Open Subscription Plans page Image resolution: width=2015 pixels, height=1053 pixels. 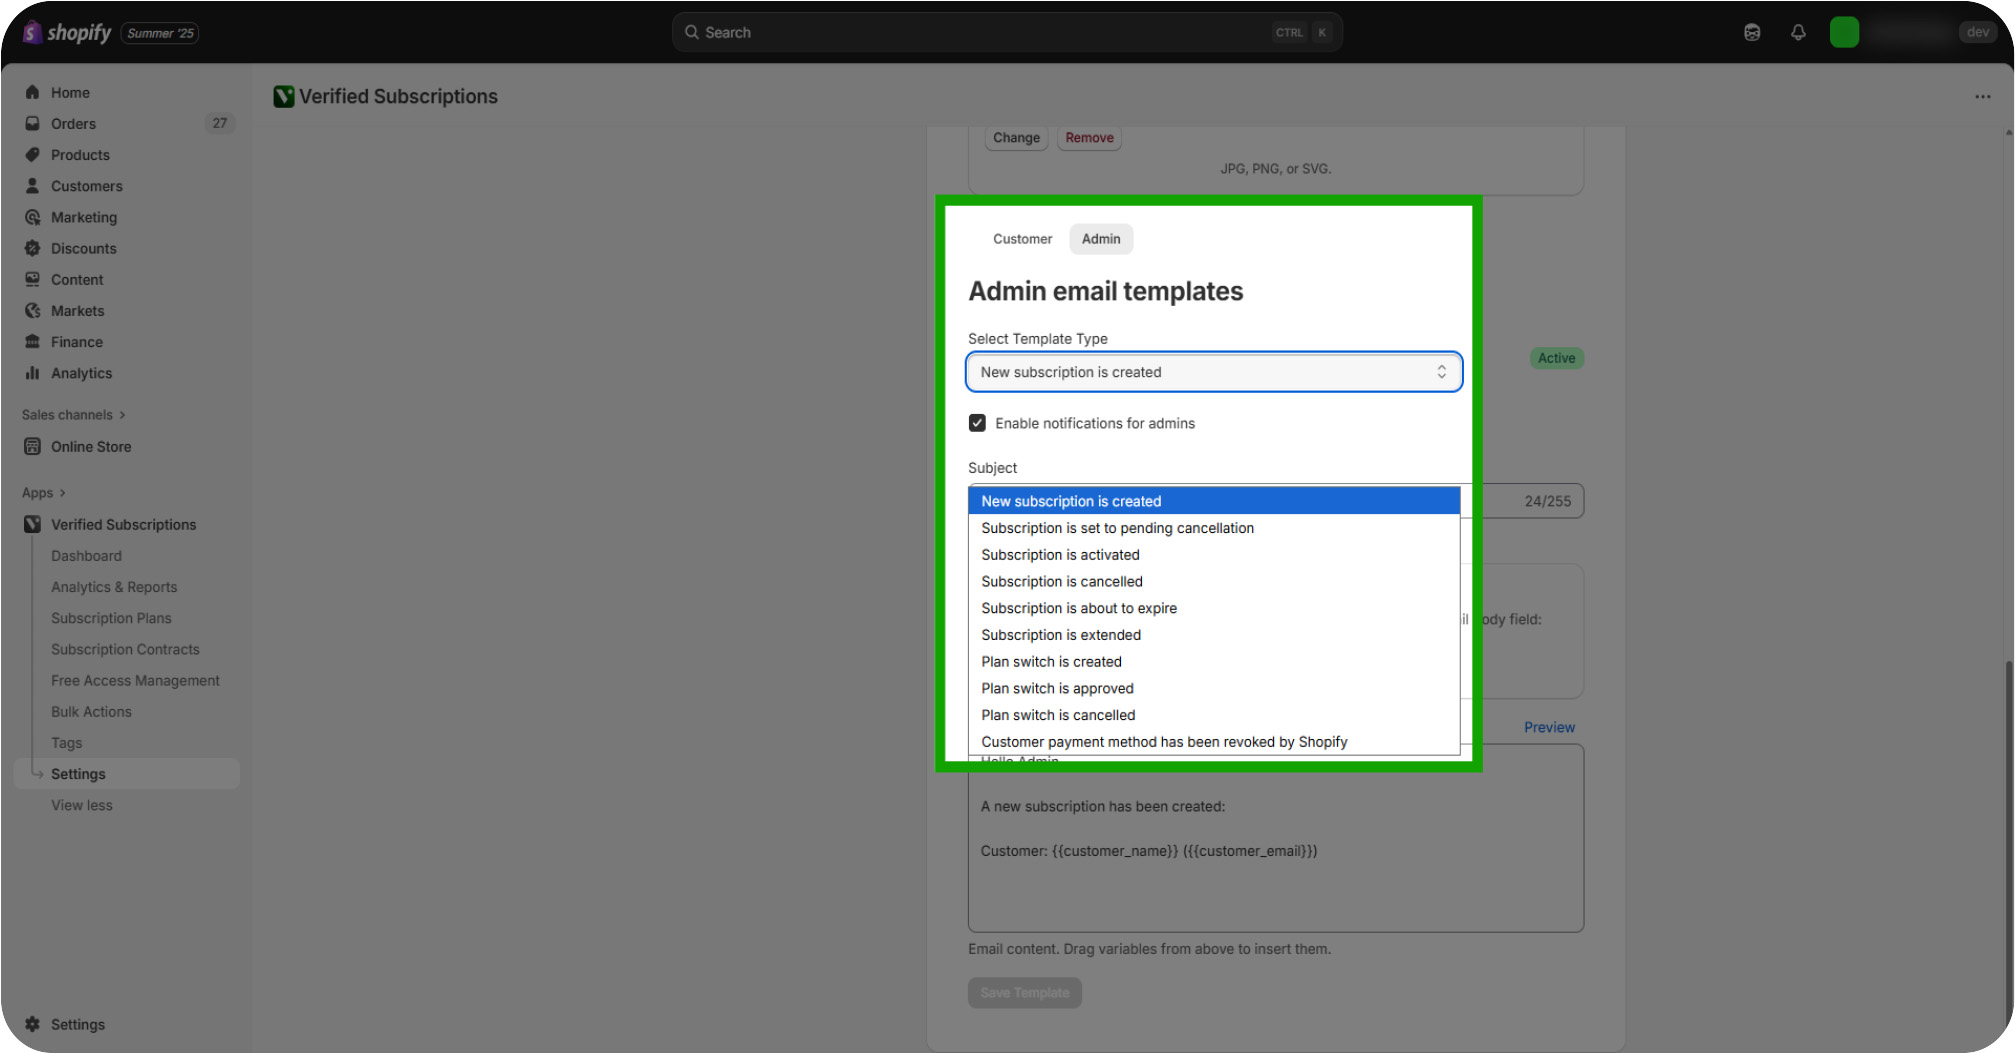(x=111, y=618)
